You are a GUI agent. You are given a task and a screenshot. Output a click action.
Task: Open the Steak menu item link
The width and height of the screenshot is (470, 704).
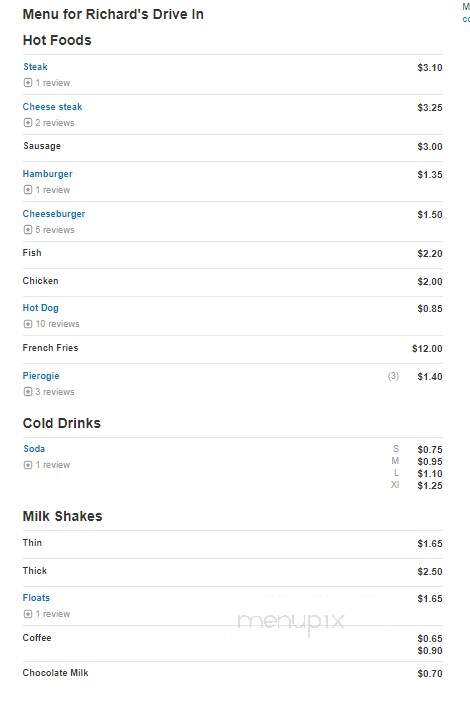(35, 67)
